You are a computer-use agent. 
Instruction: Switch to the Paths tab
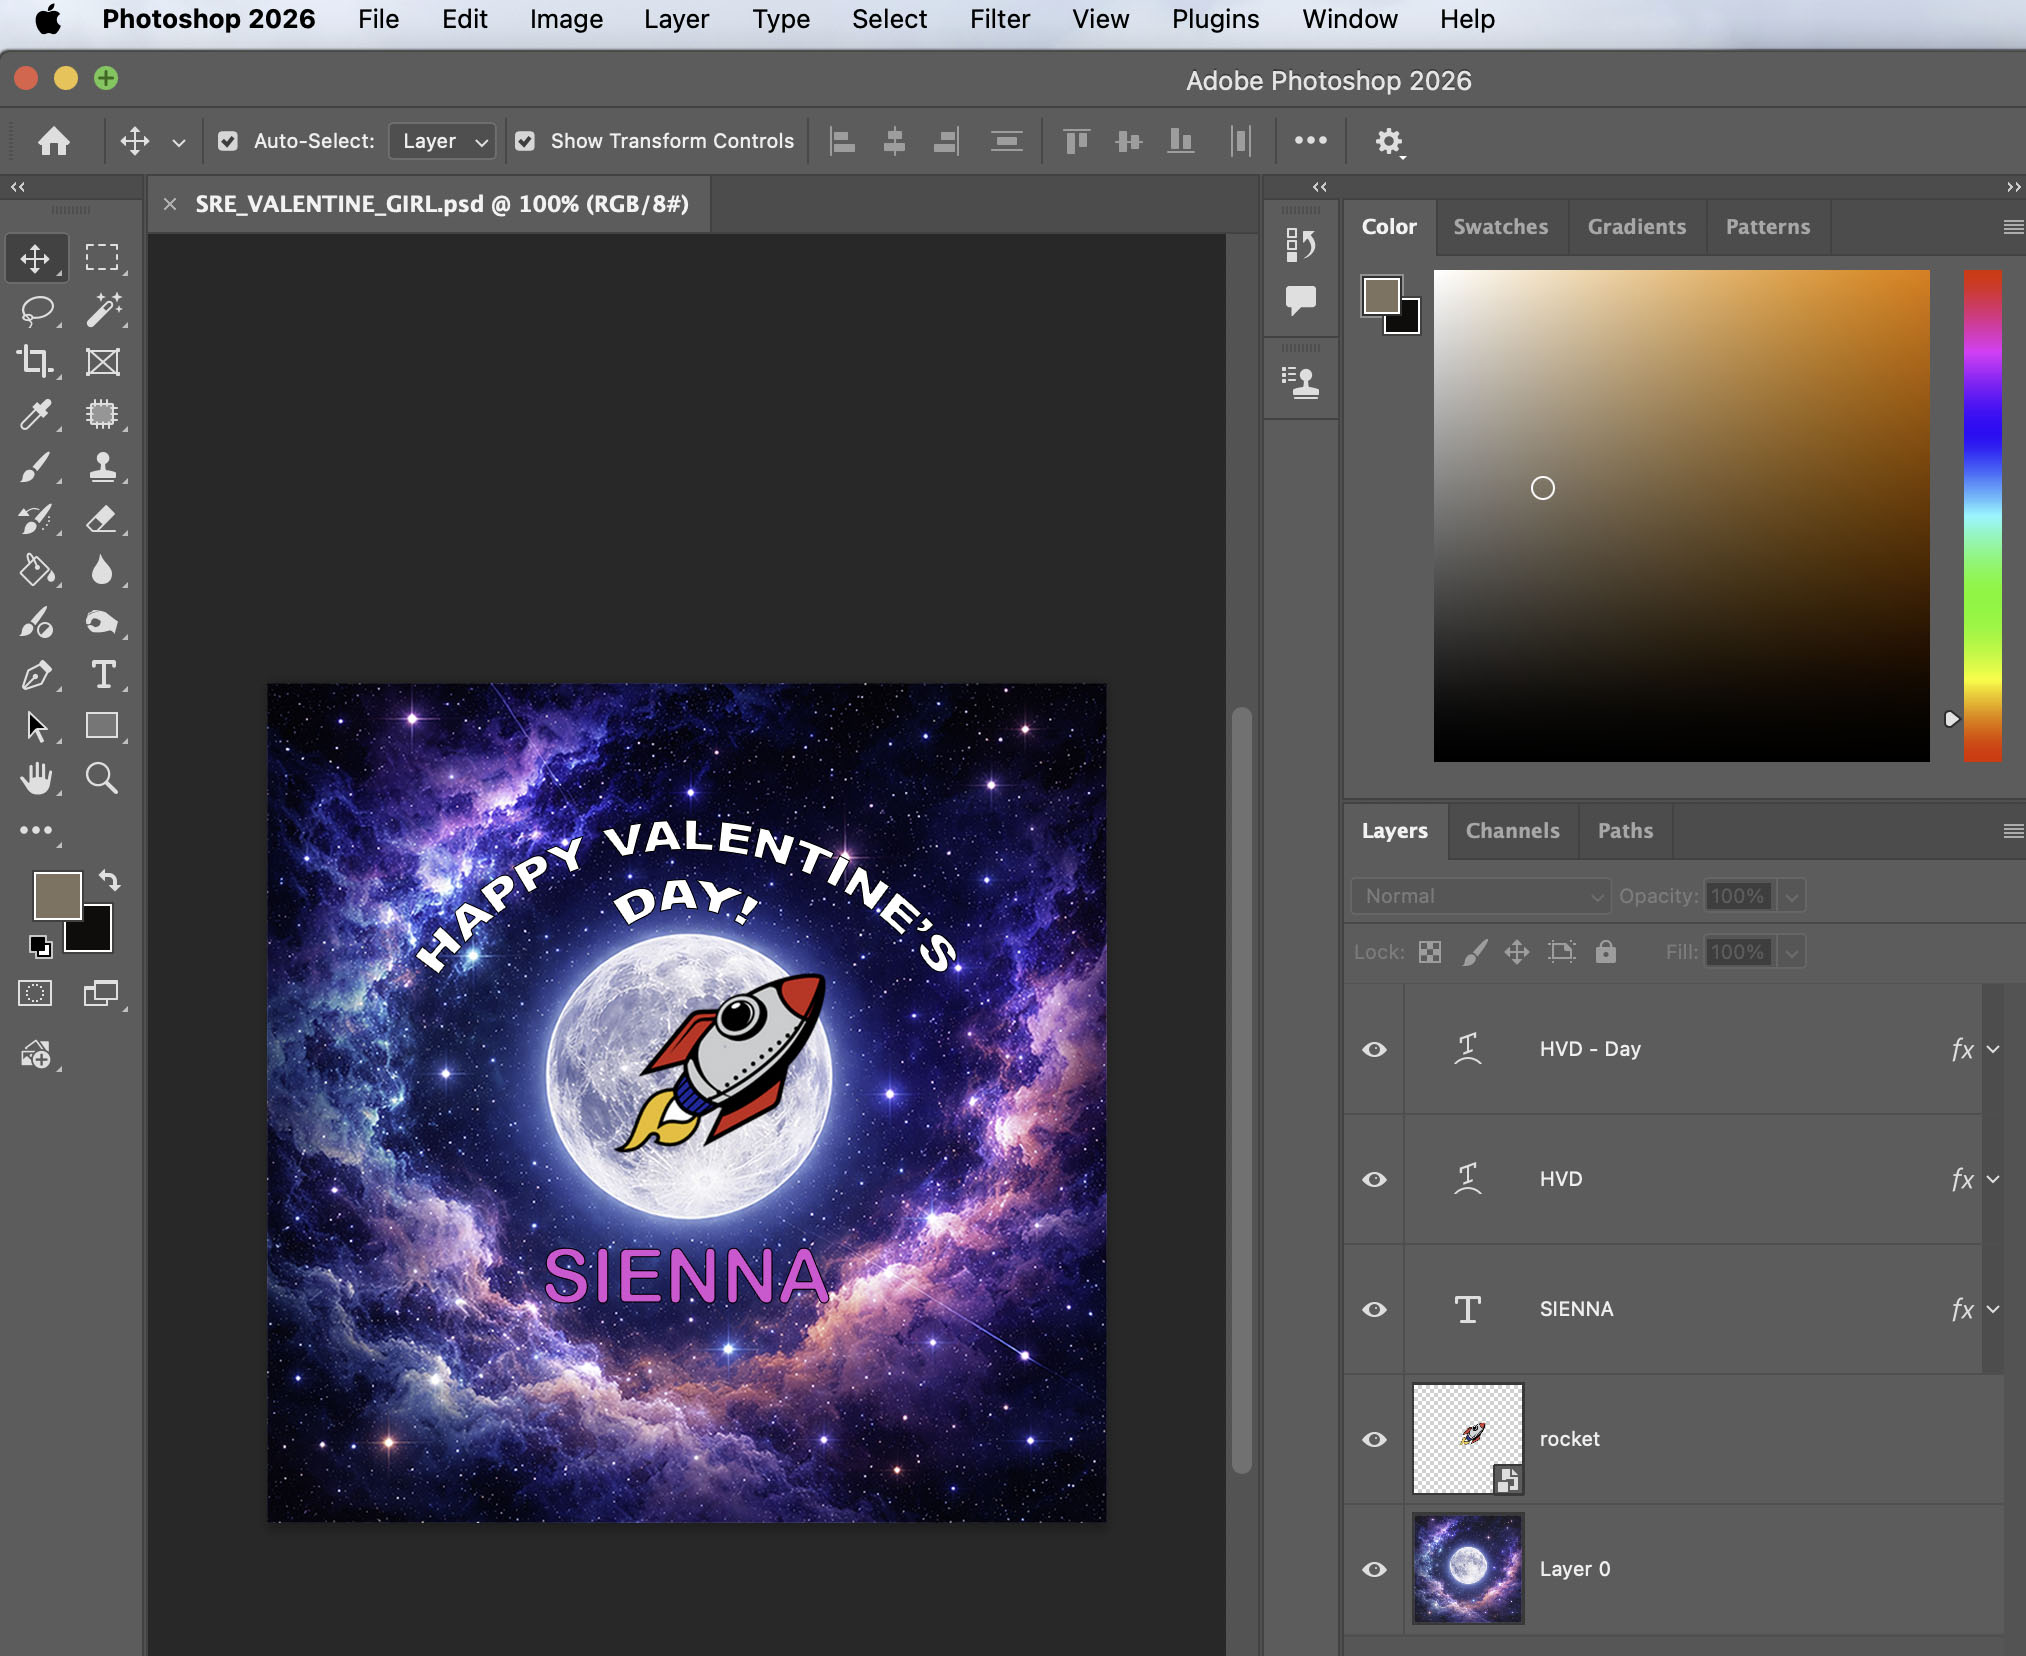point(1625,831)
